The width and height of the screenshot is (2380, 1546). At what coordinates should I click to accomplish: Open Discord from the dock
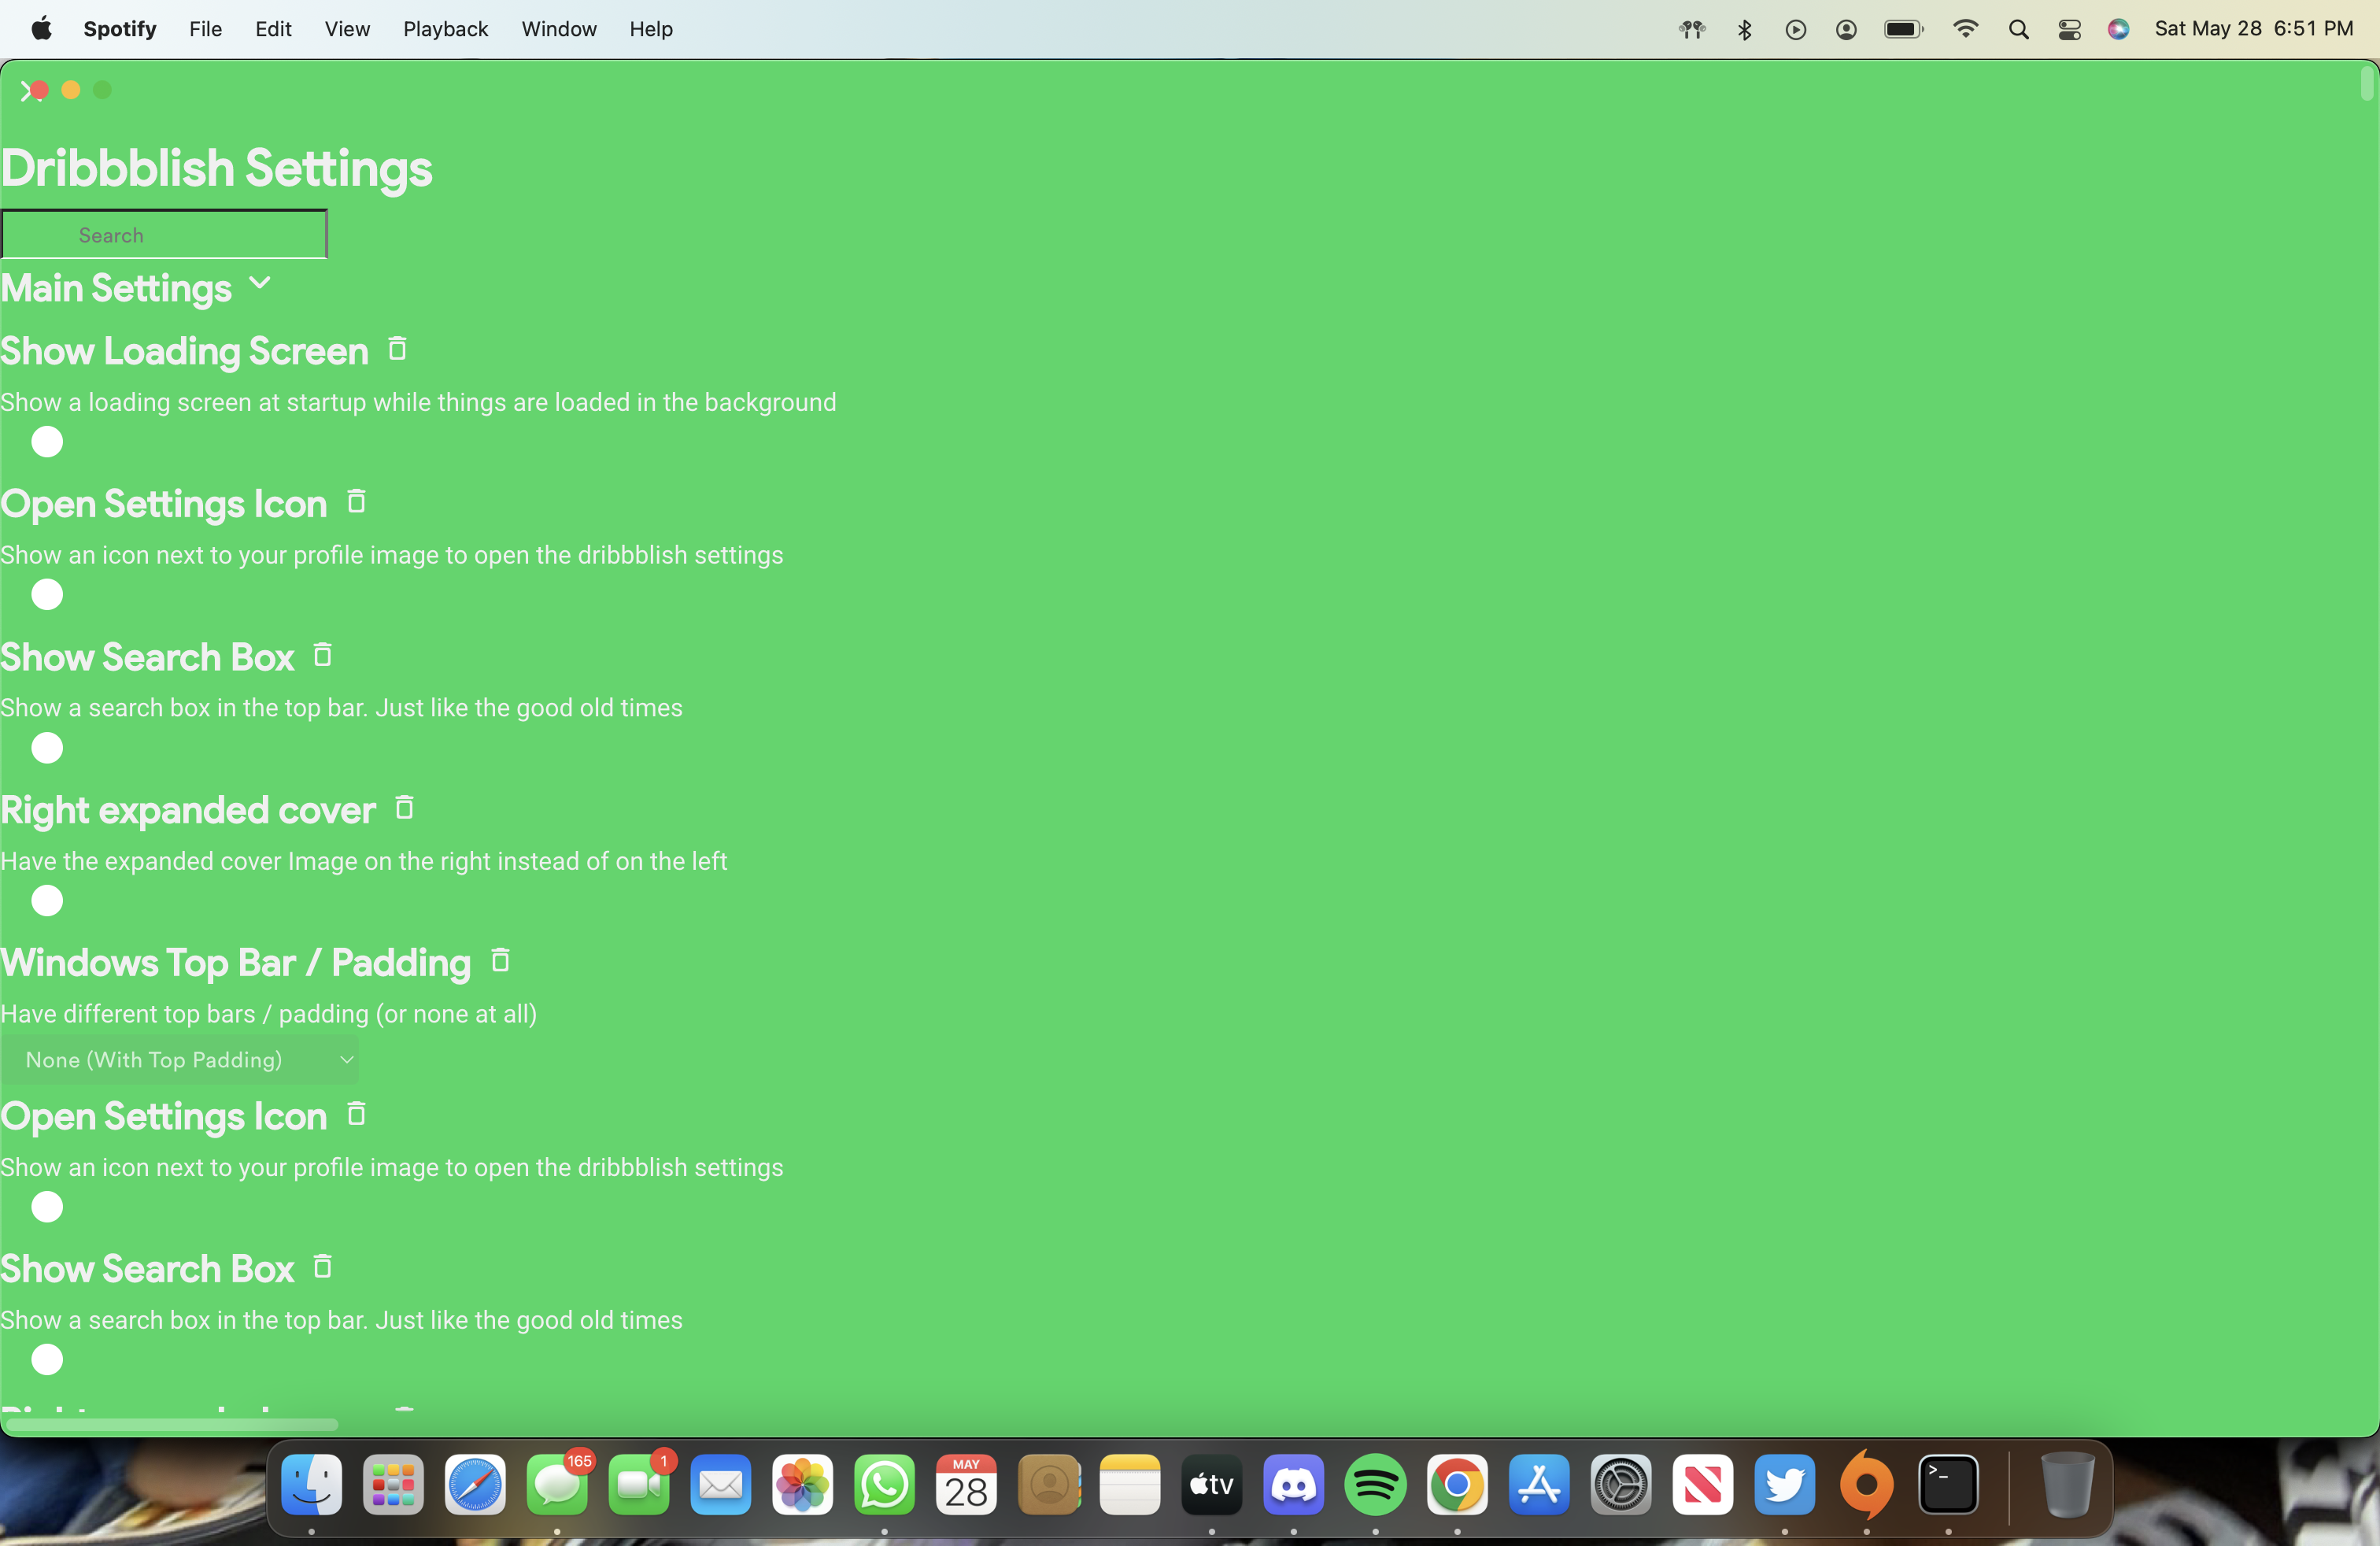(1293, 1487)
